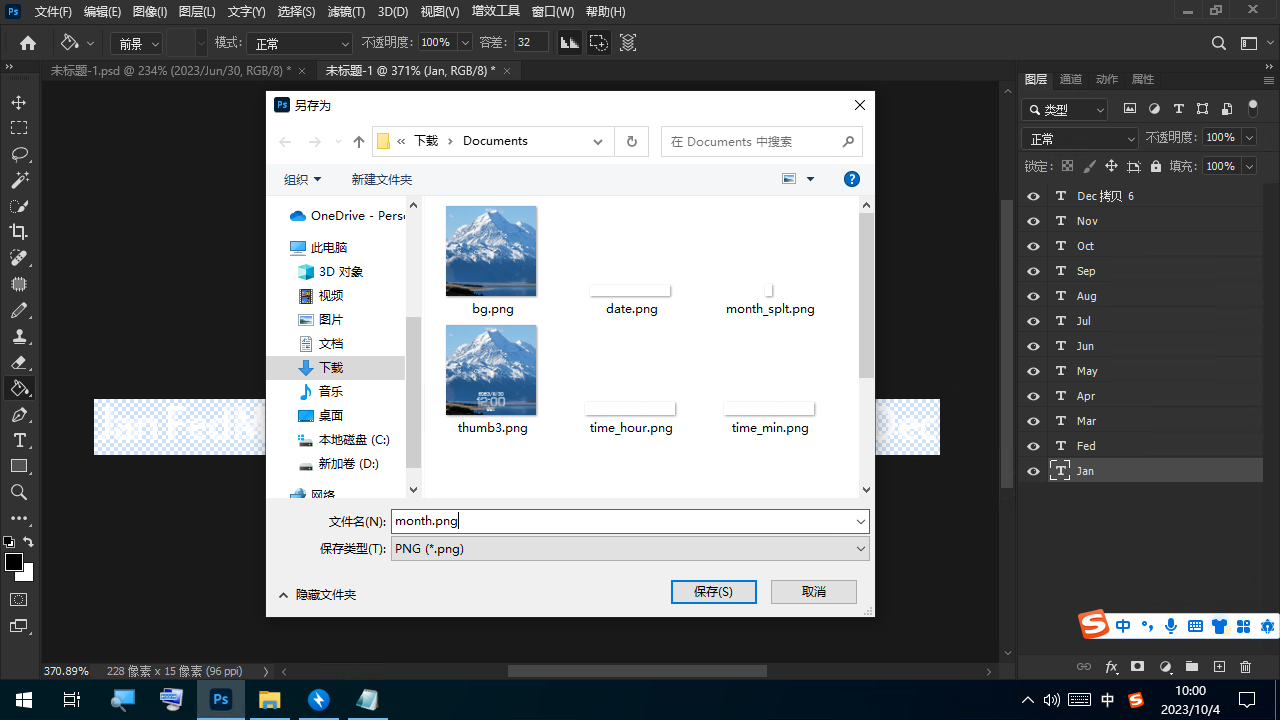This screenshot has width=1280, height=720.
Task: Click the 取消 cancel button
Action: pyautogui.click(x=813, y=592)
